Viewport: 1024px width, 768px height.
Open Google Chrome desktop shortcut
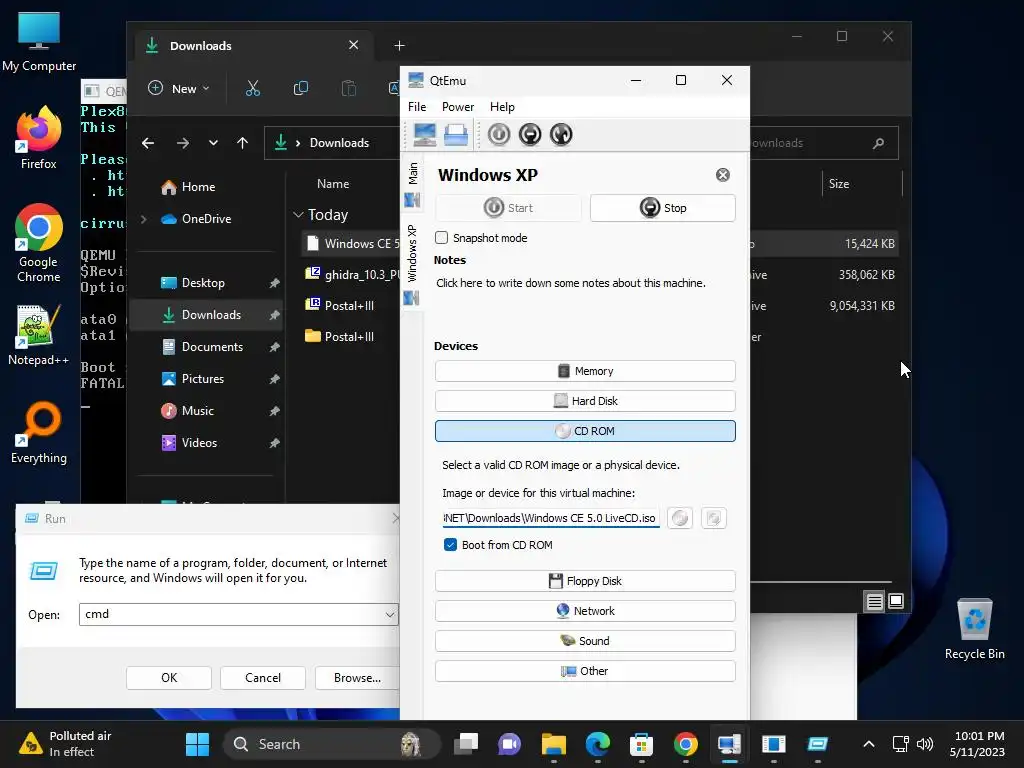pyautogui.click(x=39, y=244)
